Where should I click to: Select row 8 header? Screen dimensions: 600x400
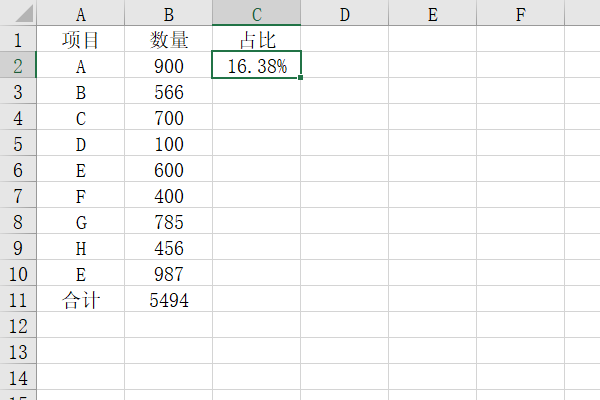coord(18,221)
